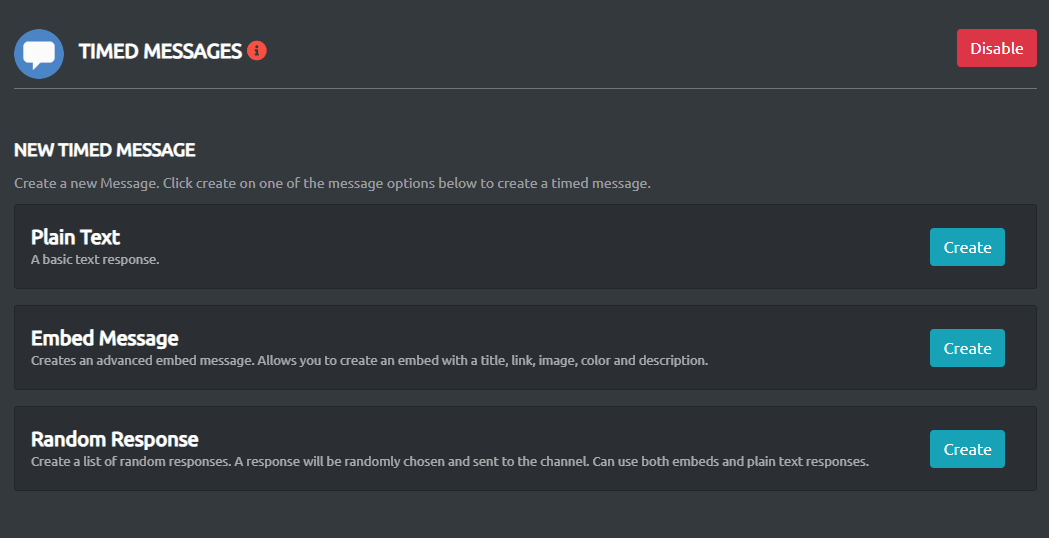Disable the Timed Messages module

(x=996, y=49)
